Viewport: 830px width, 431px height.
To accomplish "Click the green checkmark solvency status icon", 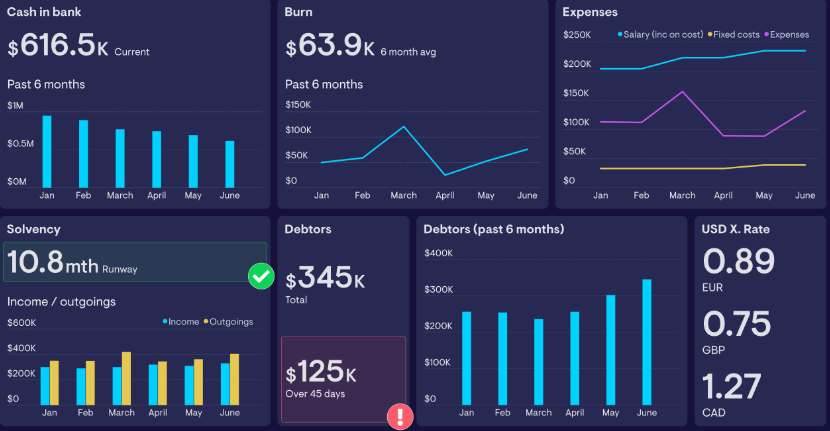I will (261, 276).
